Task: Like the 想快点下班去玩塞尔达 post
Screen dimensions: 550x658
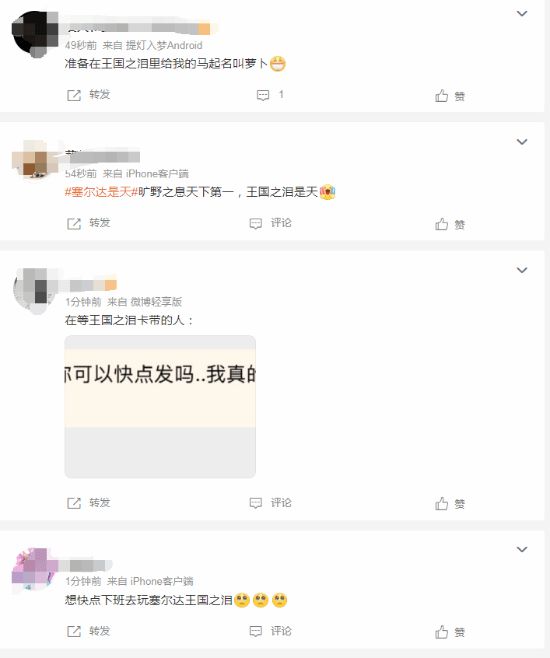Action: coord(450,632)
